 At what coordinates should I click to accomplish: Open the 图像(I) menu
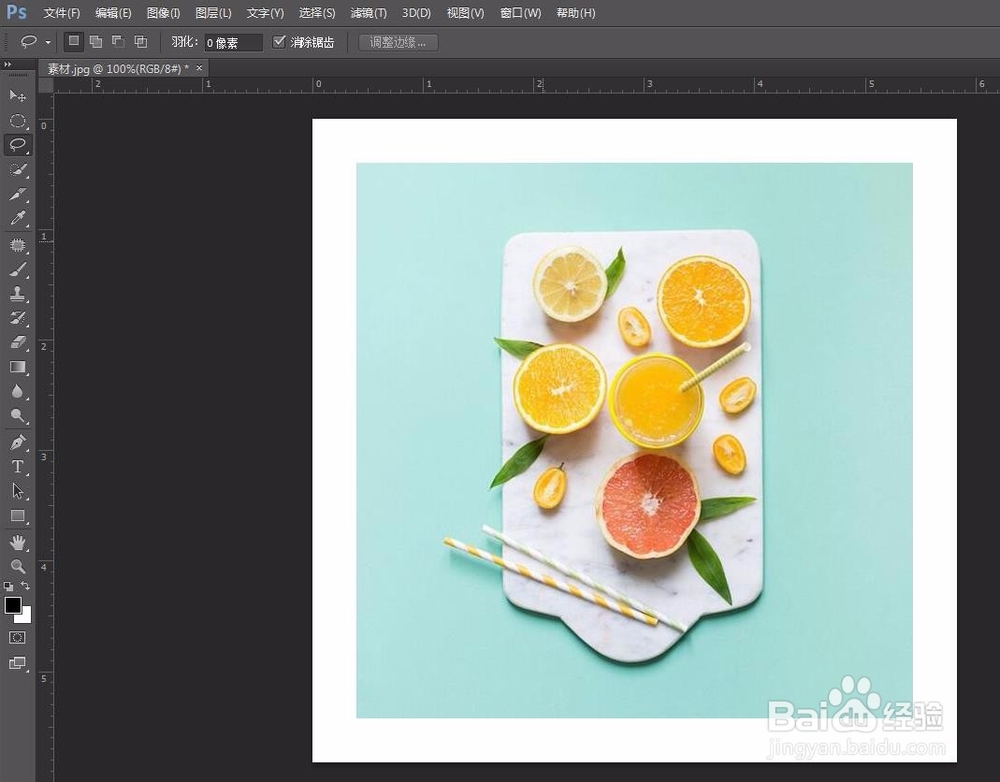[163, 13]
